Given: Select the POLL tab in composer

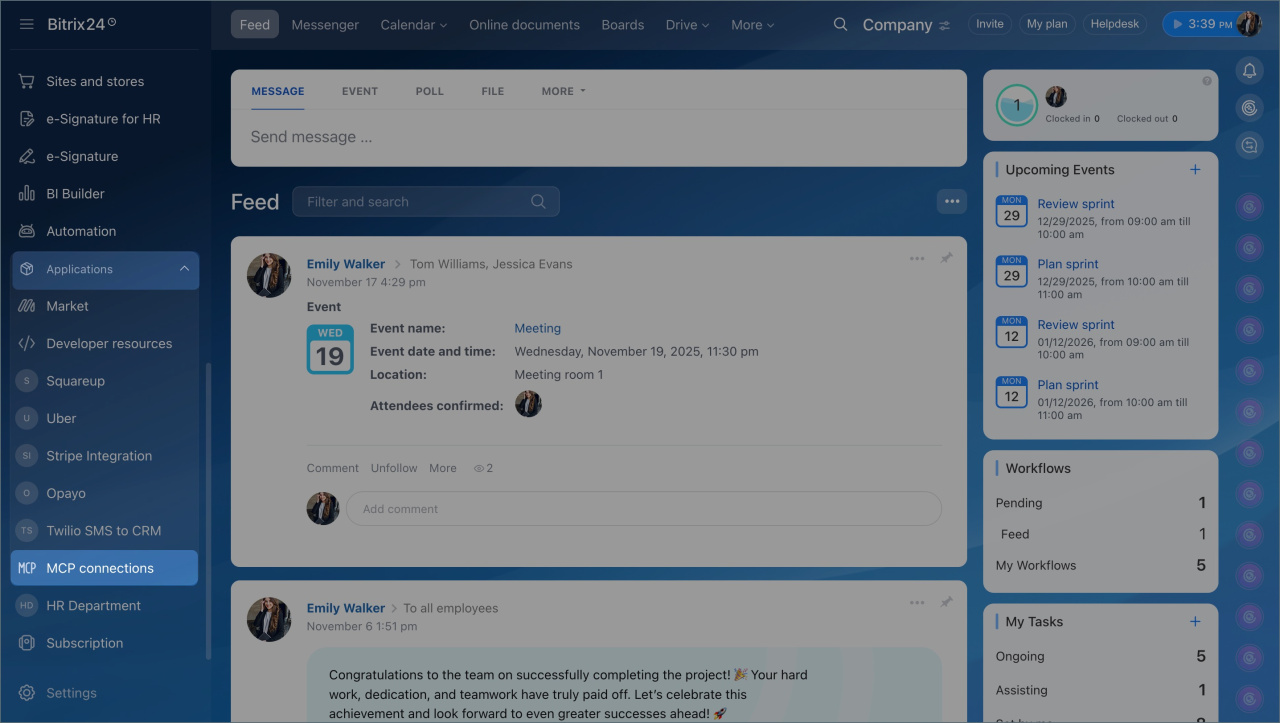Looking at the screenshot, I should coord(429,91).
